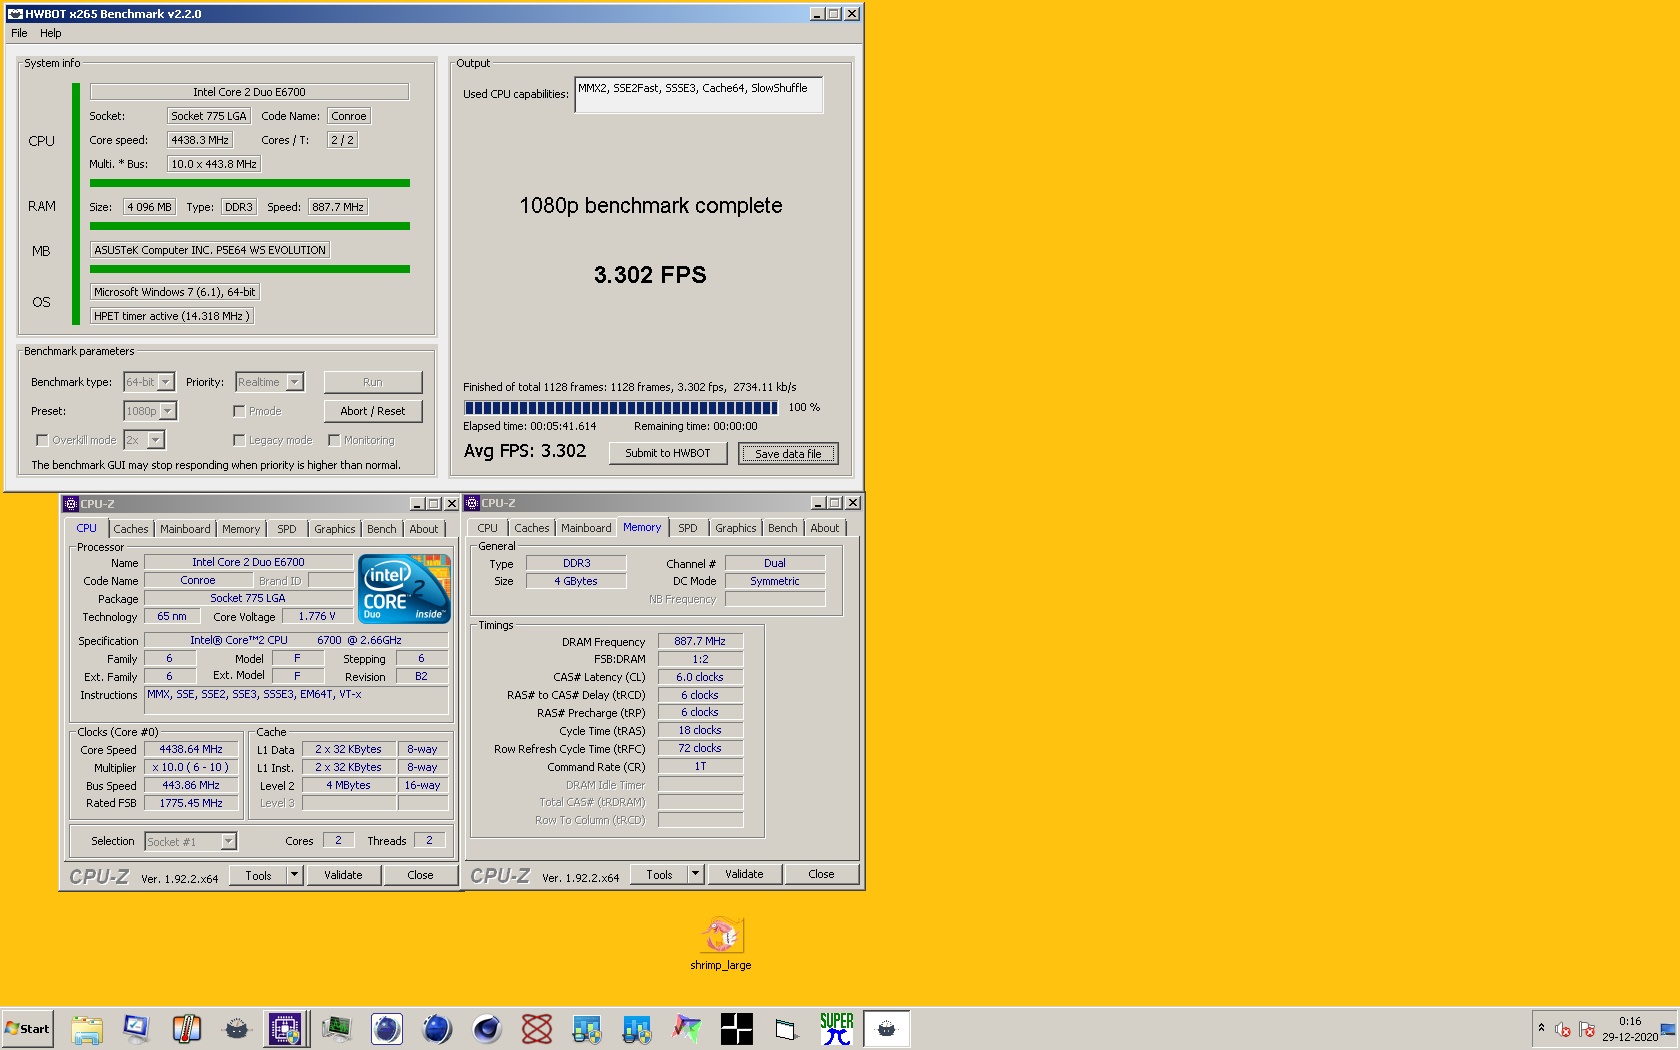
Task: Click Validate in left CPU-Z window
Action: coord(343,875)
